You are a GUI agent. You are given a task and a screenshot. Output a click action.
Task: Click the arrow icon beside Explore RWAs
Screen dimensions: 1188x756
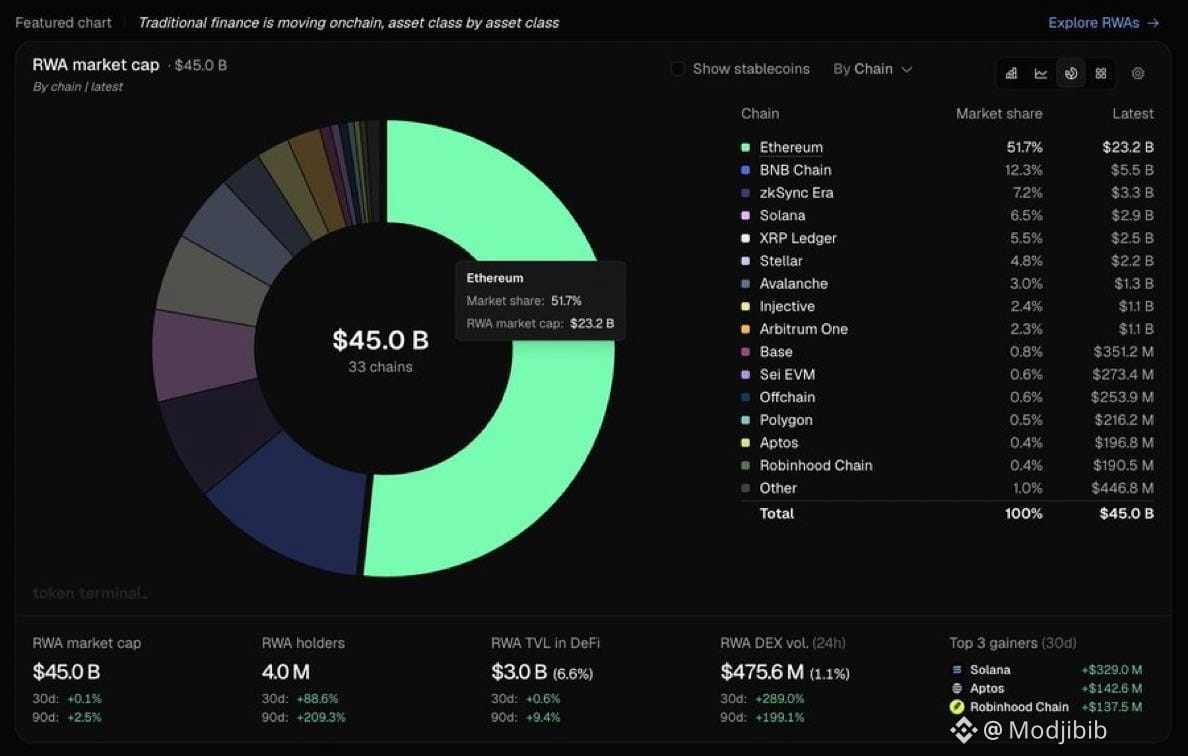(x=1153, y=23)
